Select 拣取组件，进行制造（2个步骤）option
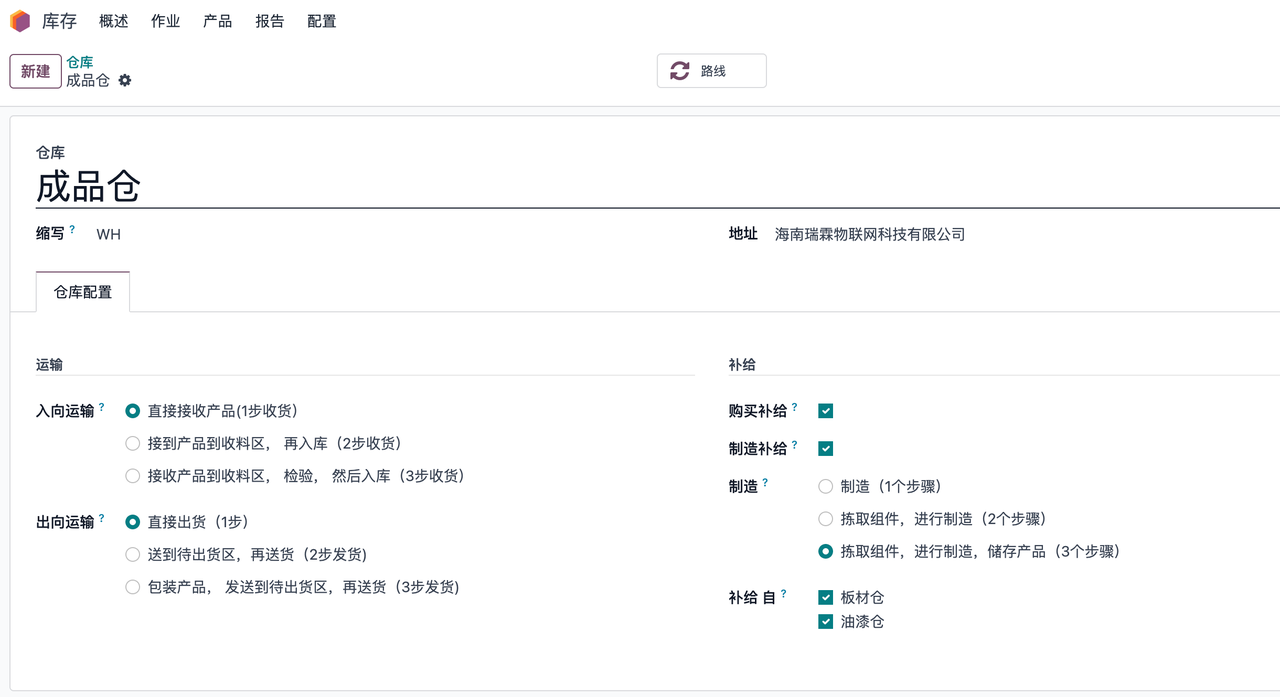The width and height of the screenshot is (1280, 697). [x=826, y=519]
